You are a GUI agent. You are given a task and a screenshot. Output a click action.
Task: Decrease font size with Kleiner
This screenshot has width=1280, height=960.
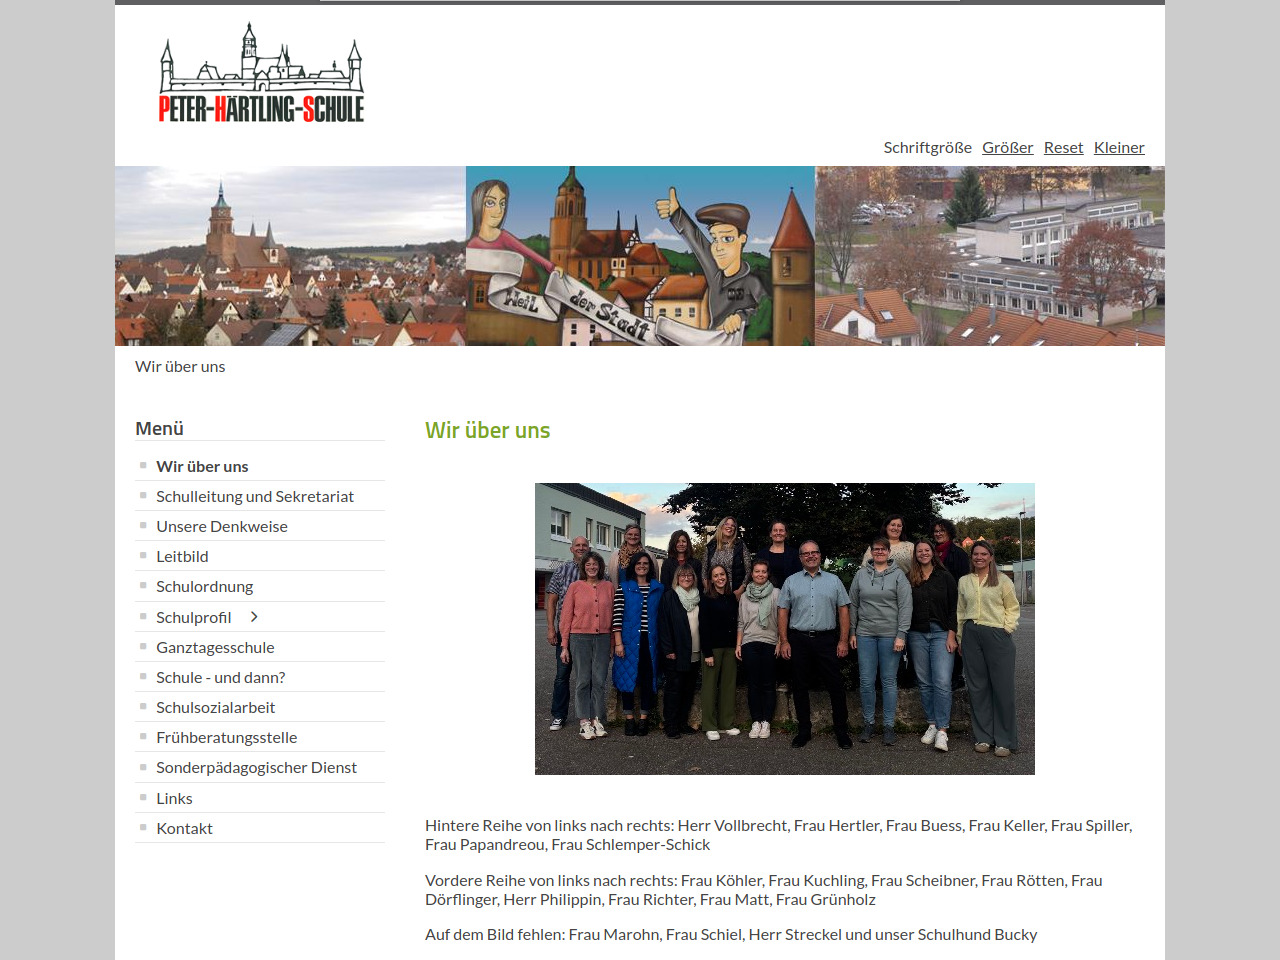pos(1118,147)
